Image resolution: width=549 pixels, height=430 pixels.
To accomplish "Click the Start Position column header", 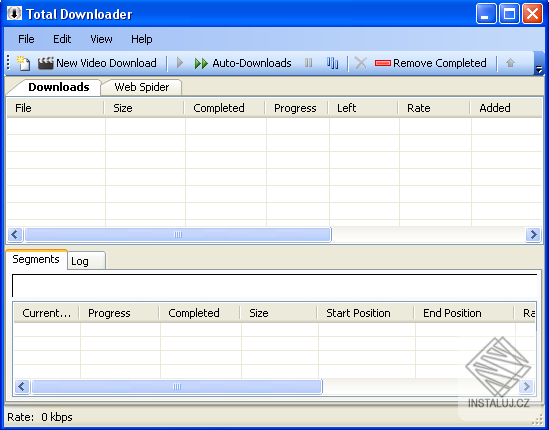I will [366, 313].
